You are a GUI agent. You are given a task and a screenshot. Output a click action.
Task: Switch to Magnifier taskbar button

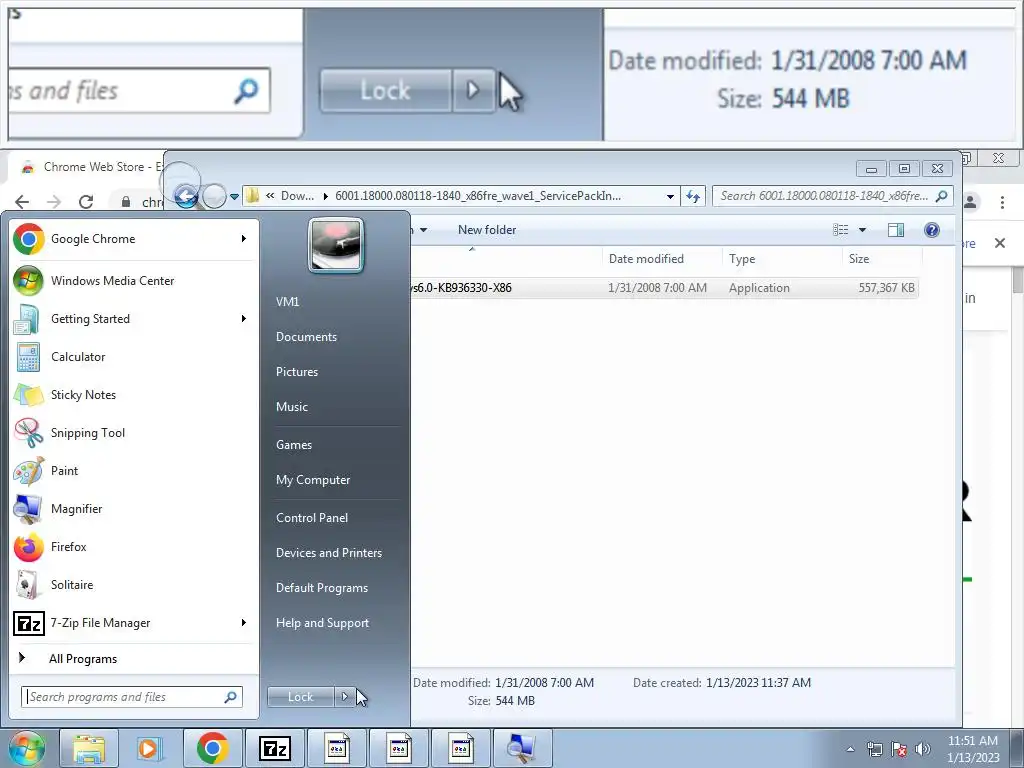(x=522, y=748)
